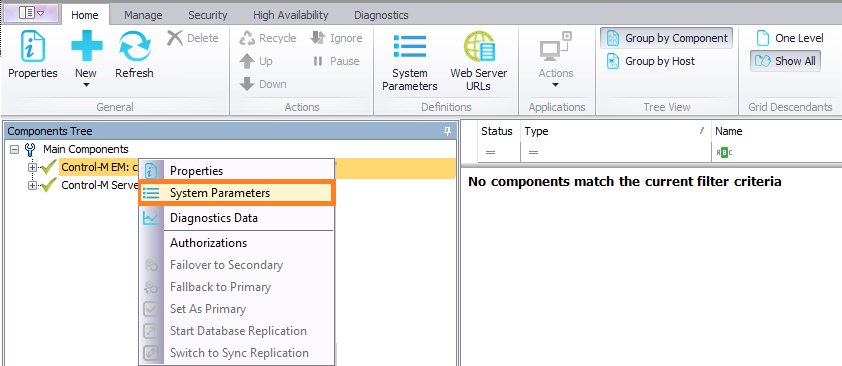The height and width of the screenshot is (366, 842).
Task: Toggle Group by Component view
Action: tap(666, 38)
